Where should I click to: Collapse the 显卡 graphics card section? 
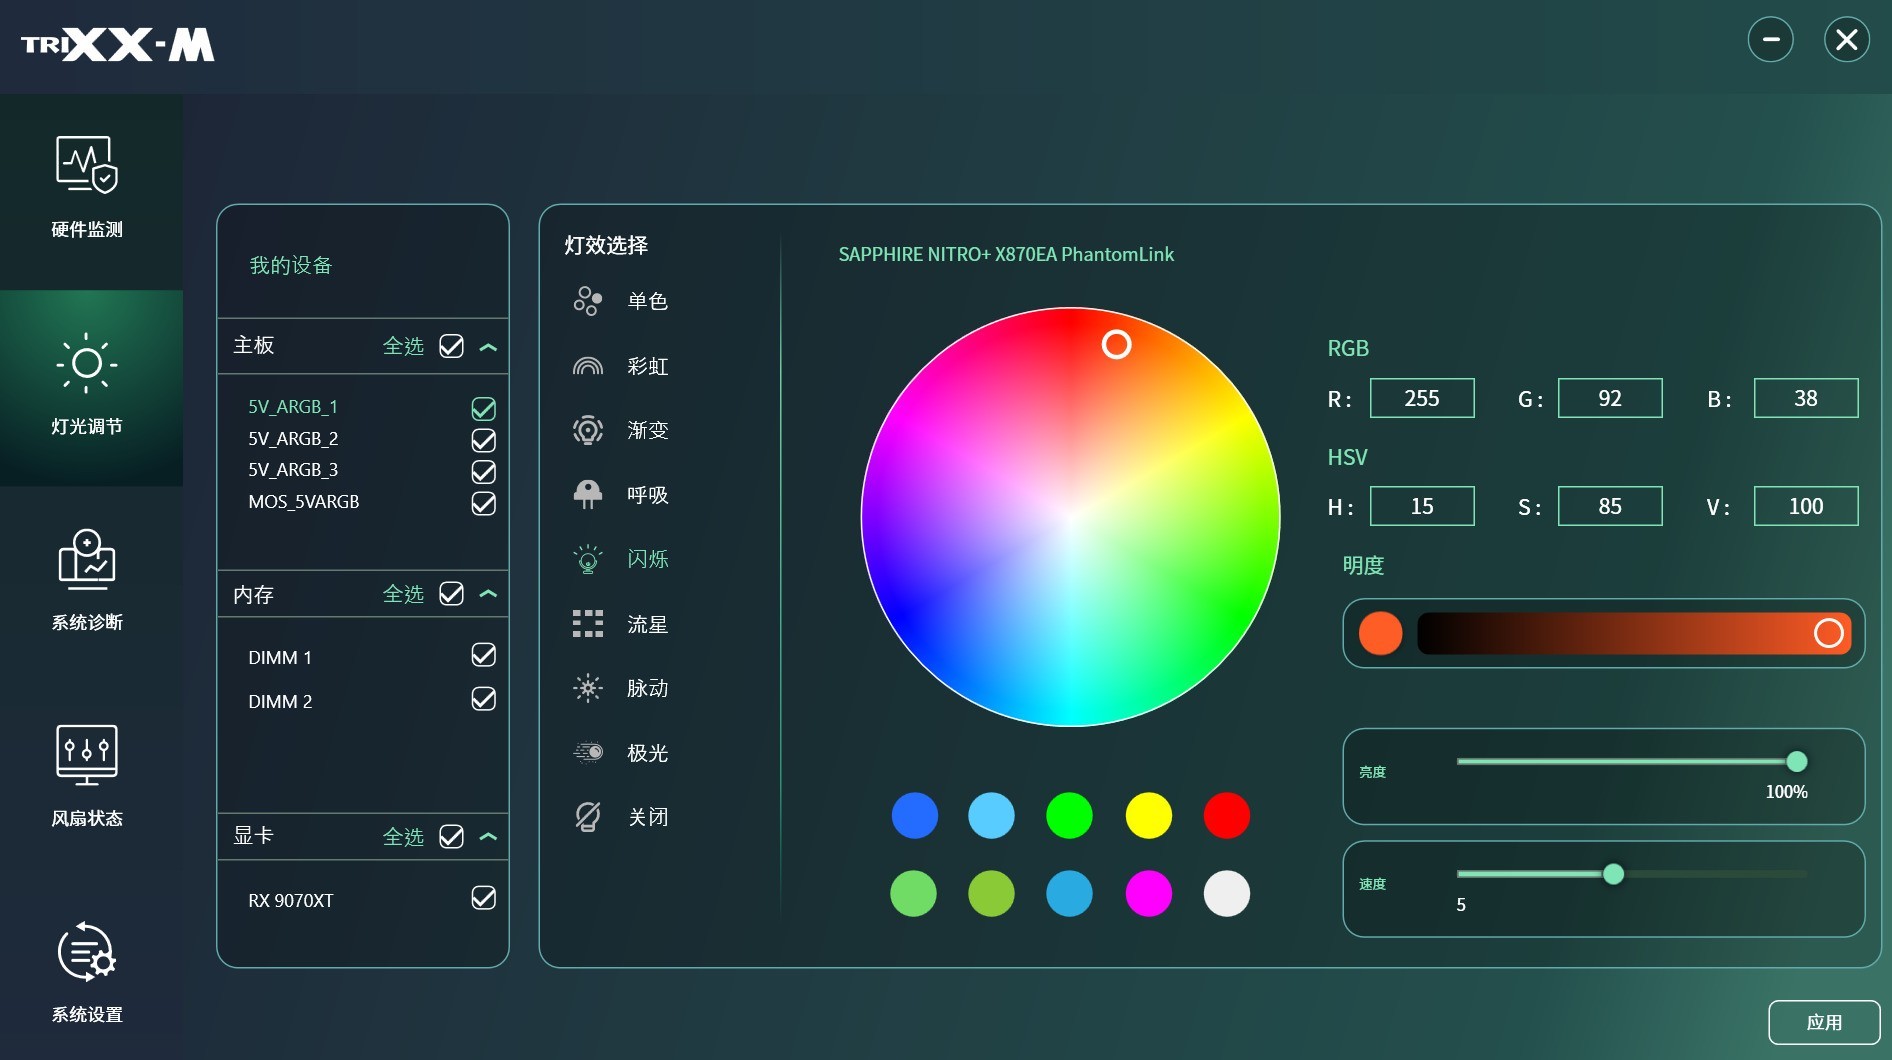coord(488,837)
